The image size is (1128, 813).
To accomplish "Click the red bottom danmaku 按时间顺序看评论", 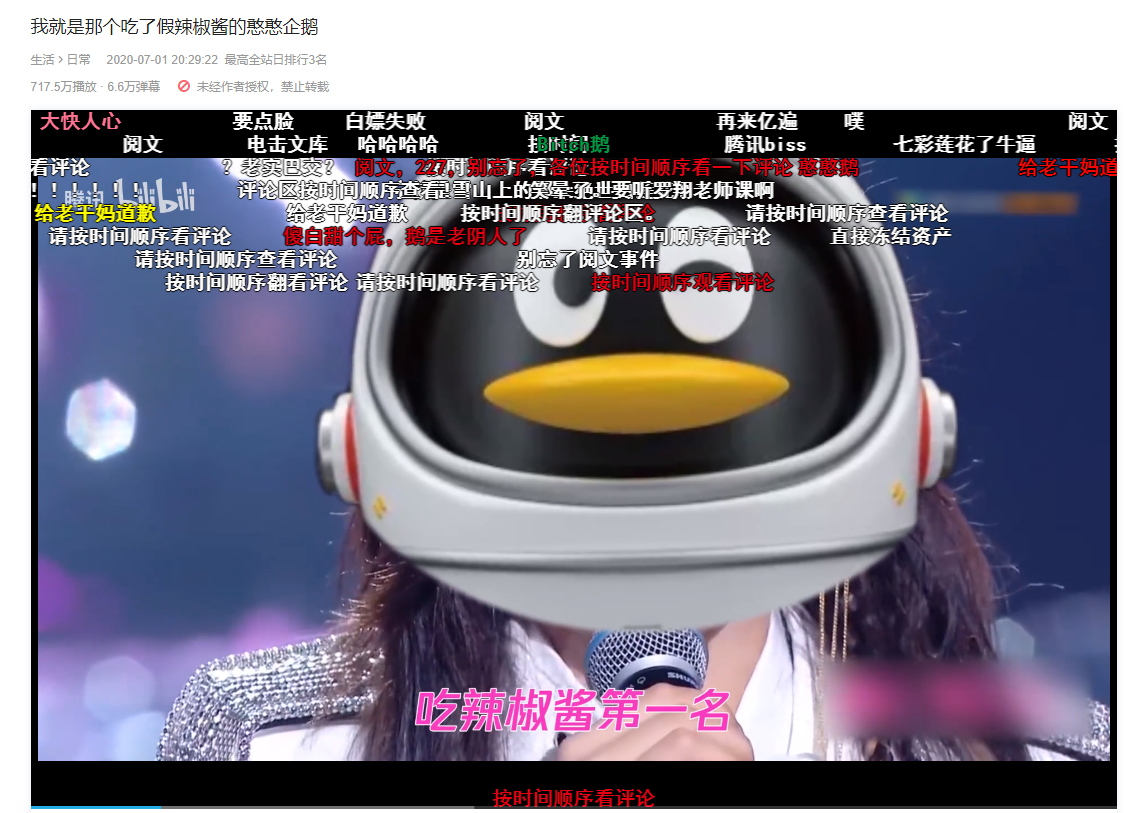I will pyautogui.click(x=573, y=798).
